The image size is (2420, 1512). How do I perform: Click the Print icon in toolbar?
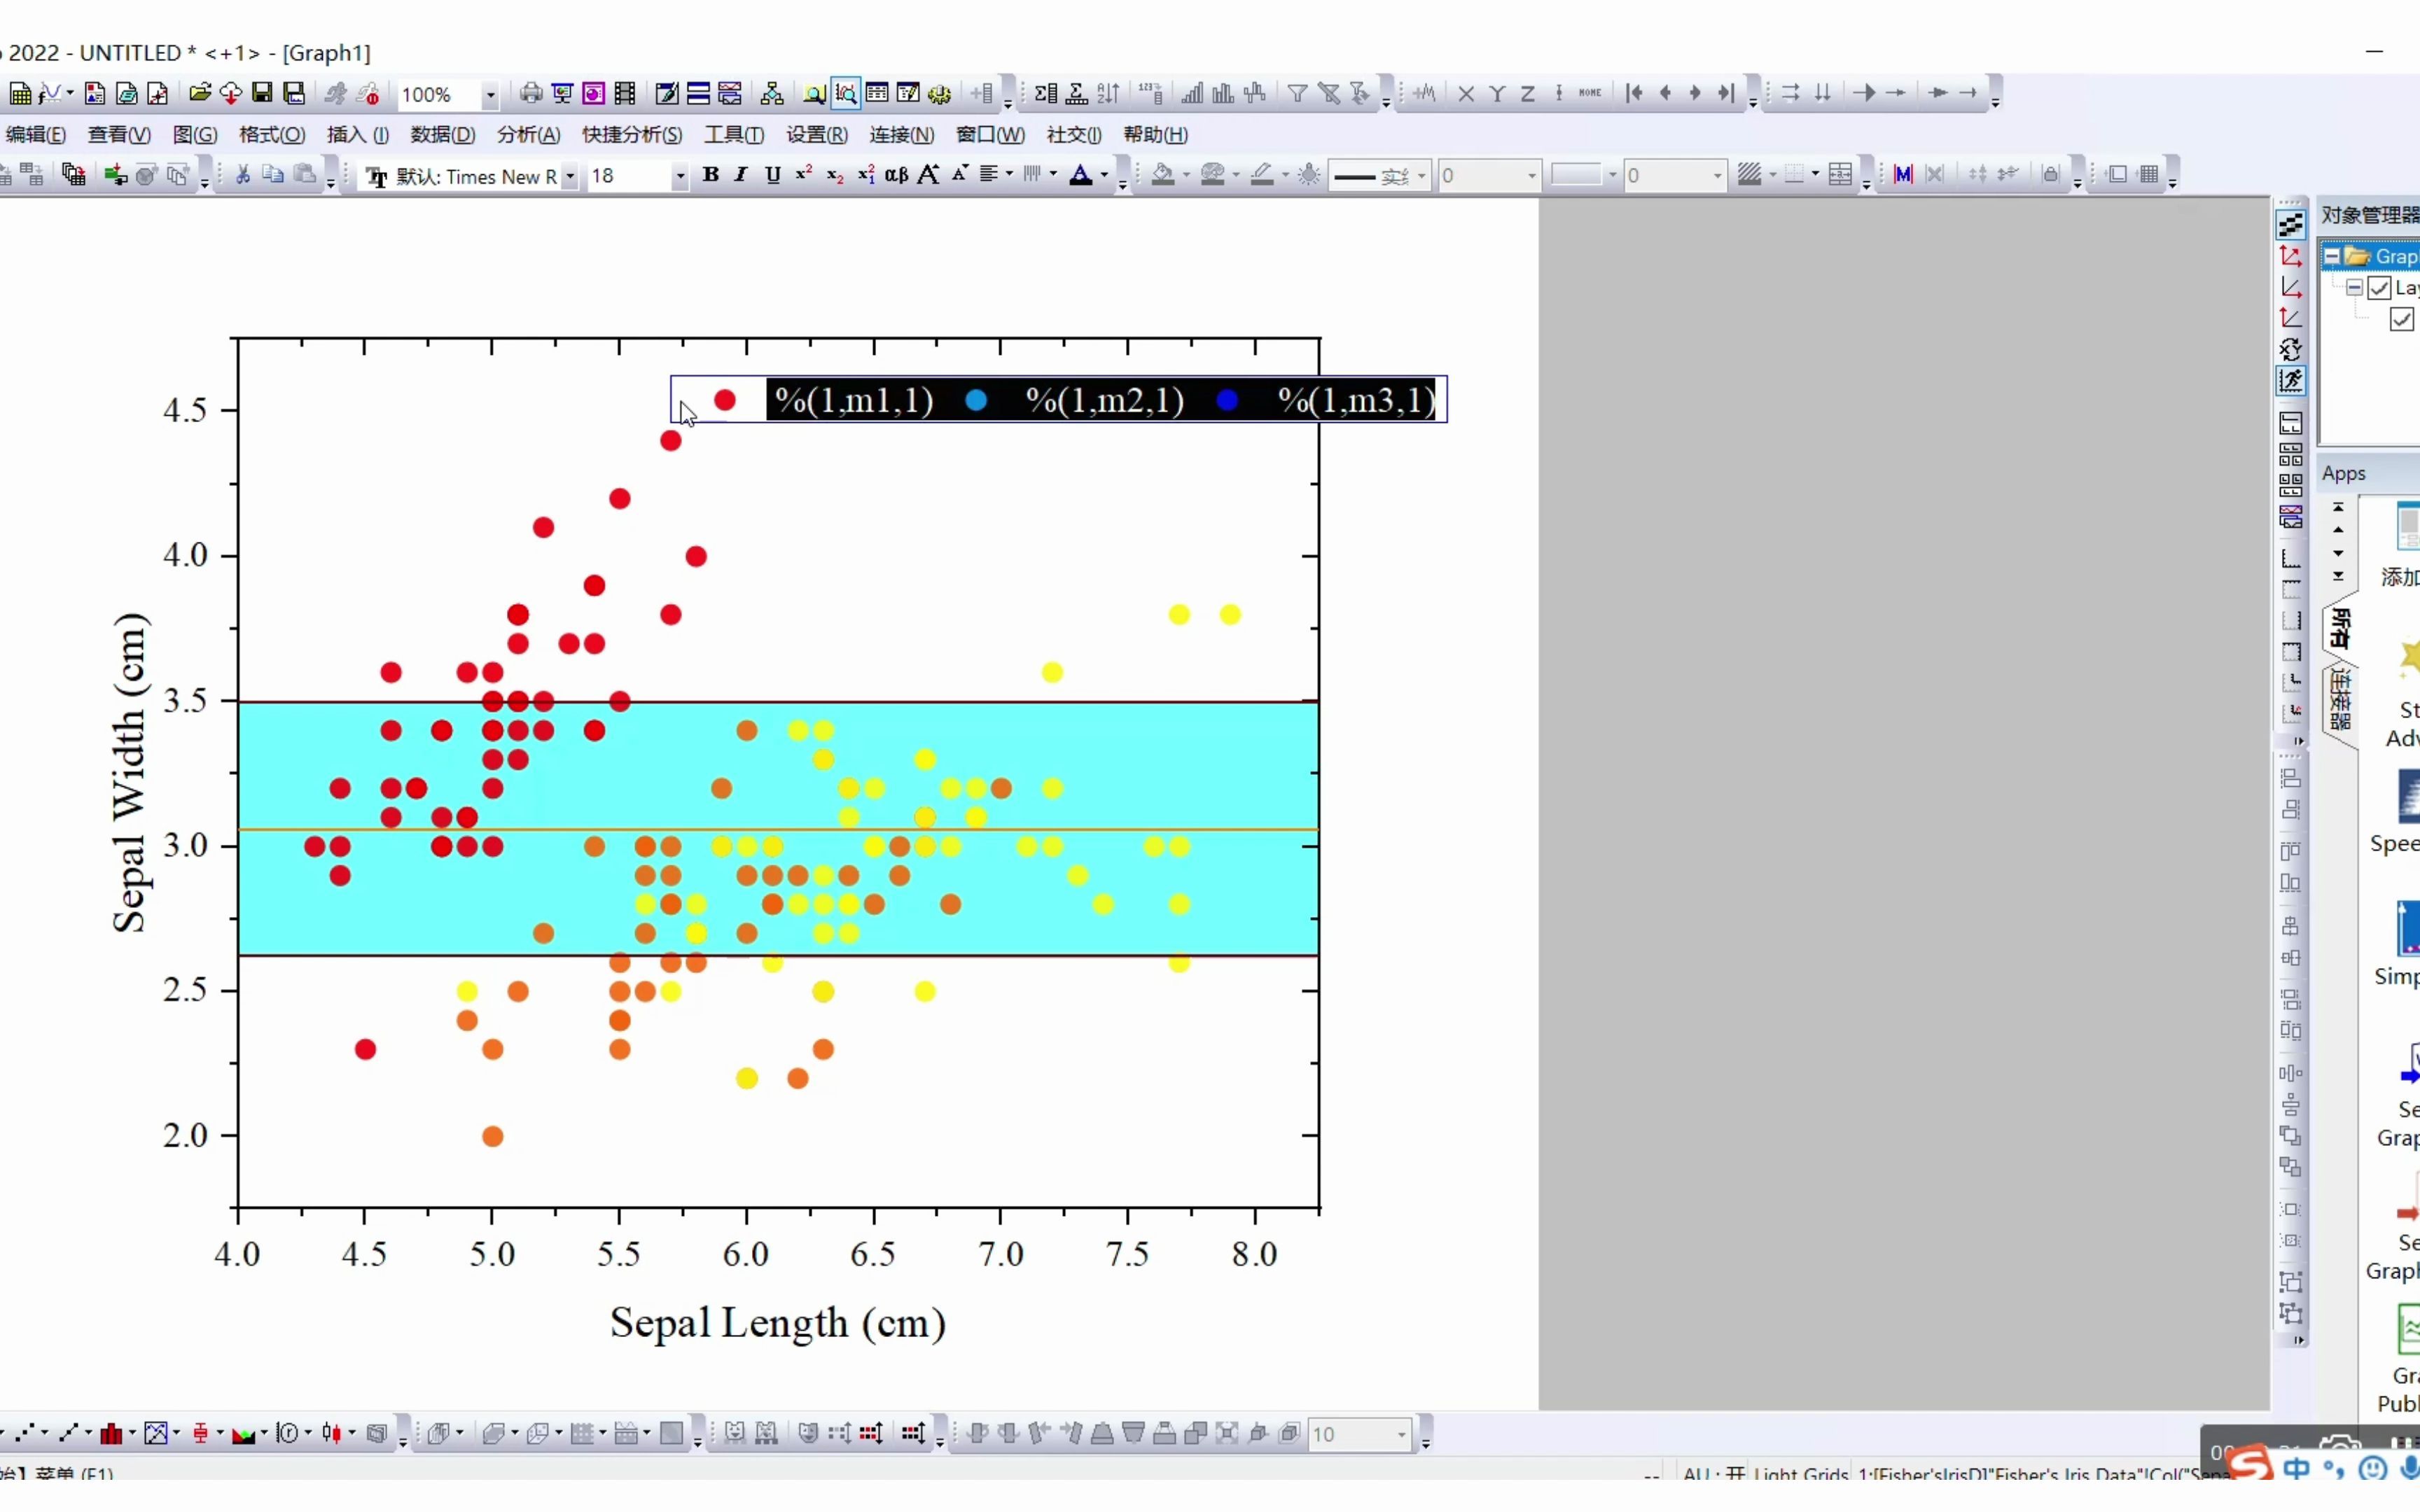click(x=531, y=93)
